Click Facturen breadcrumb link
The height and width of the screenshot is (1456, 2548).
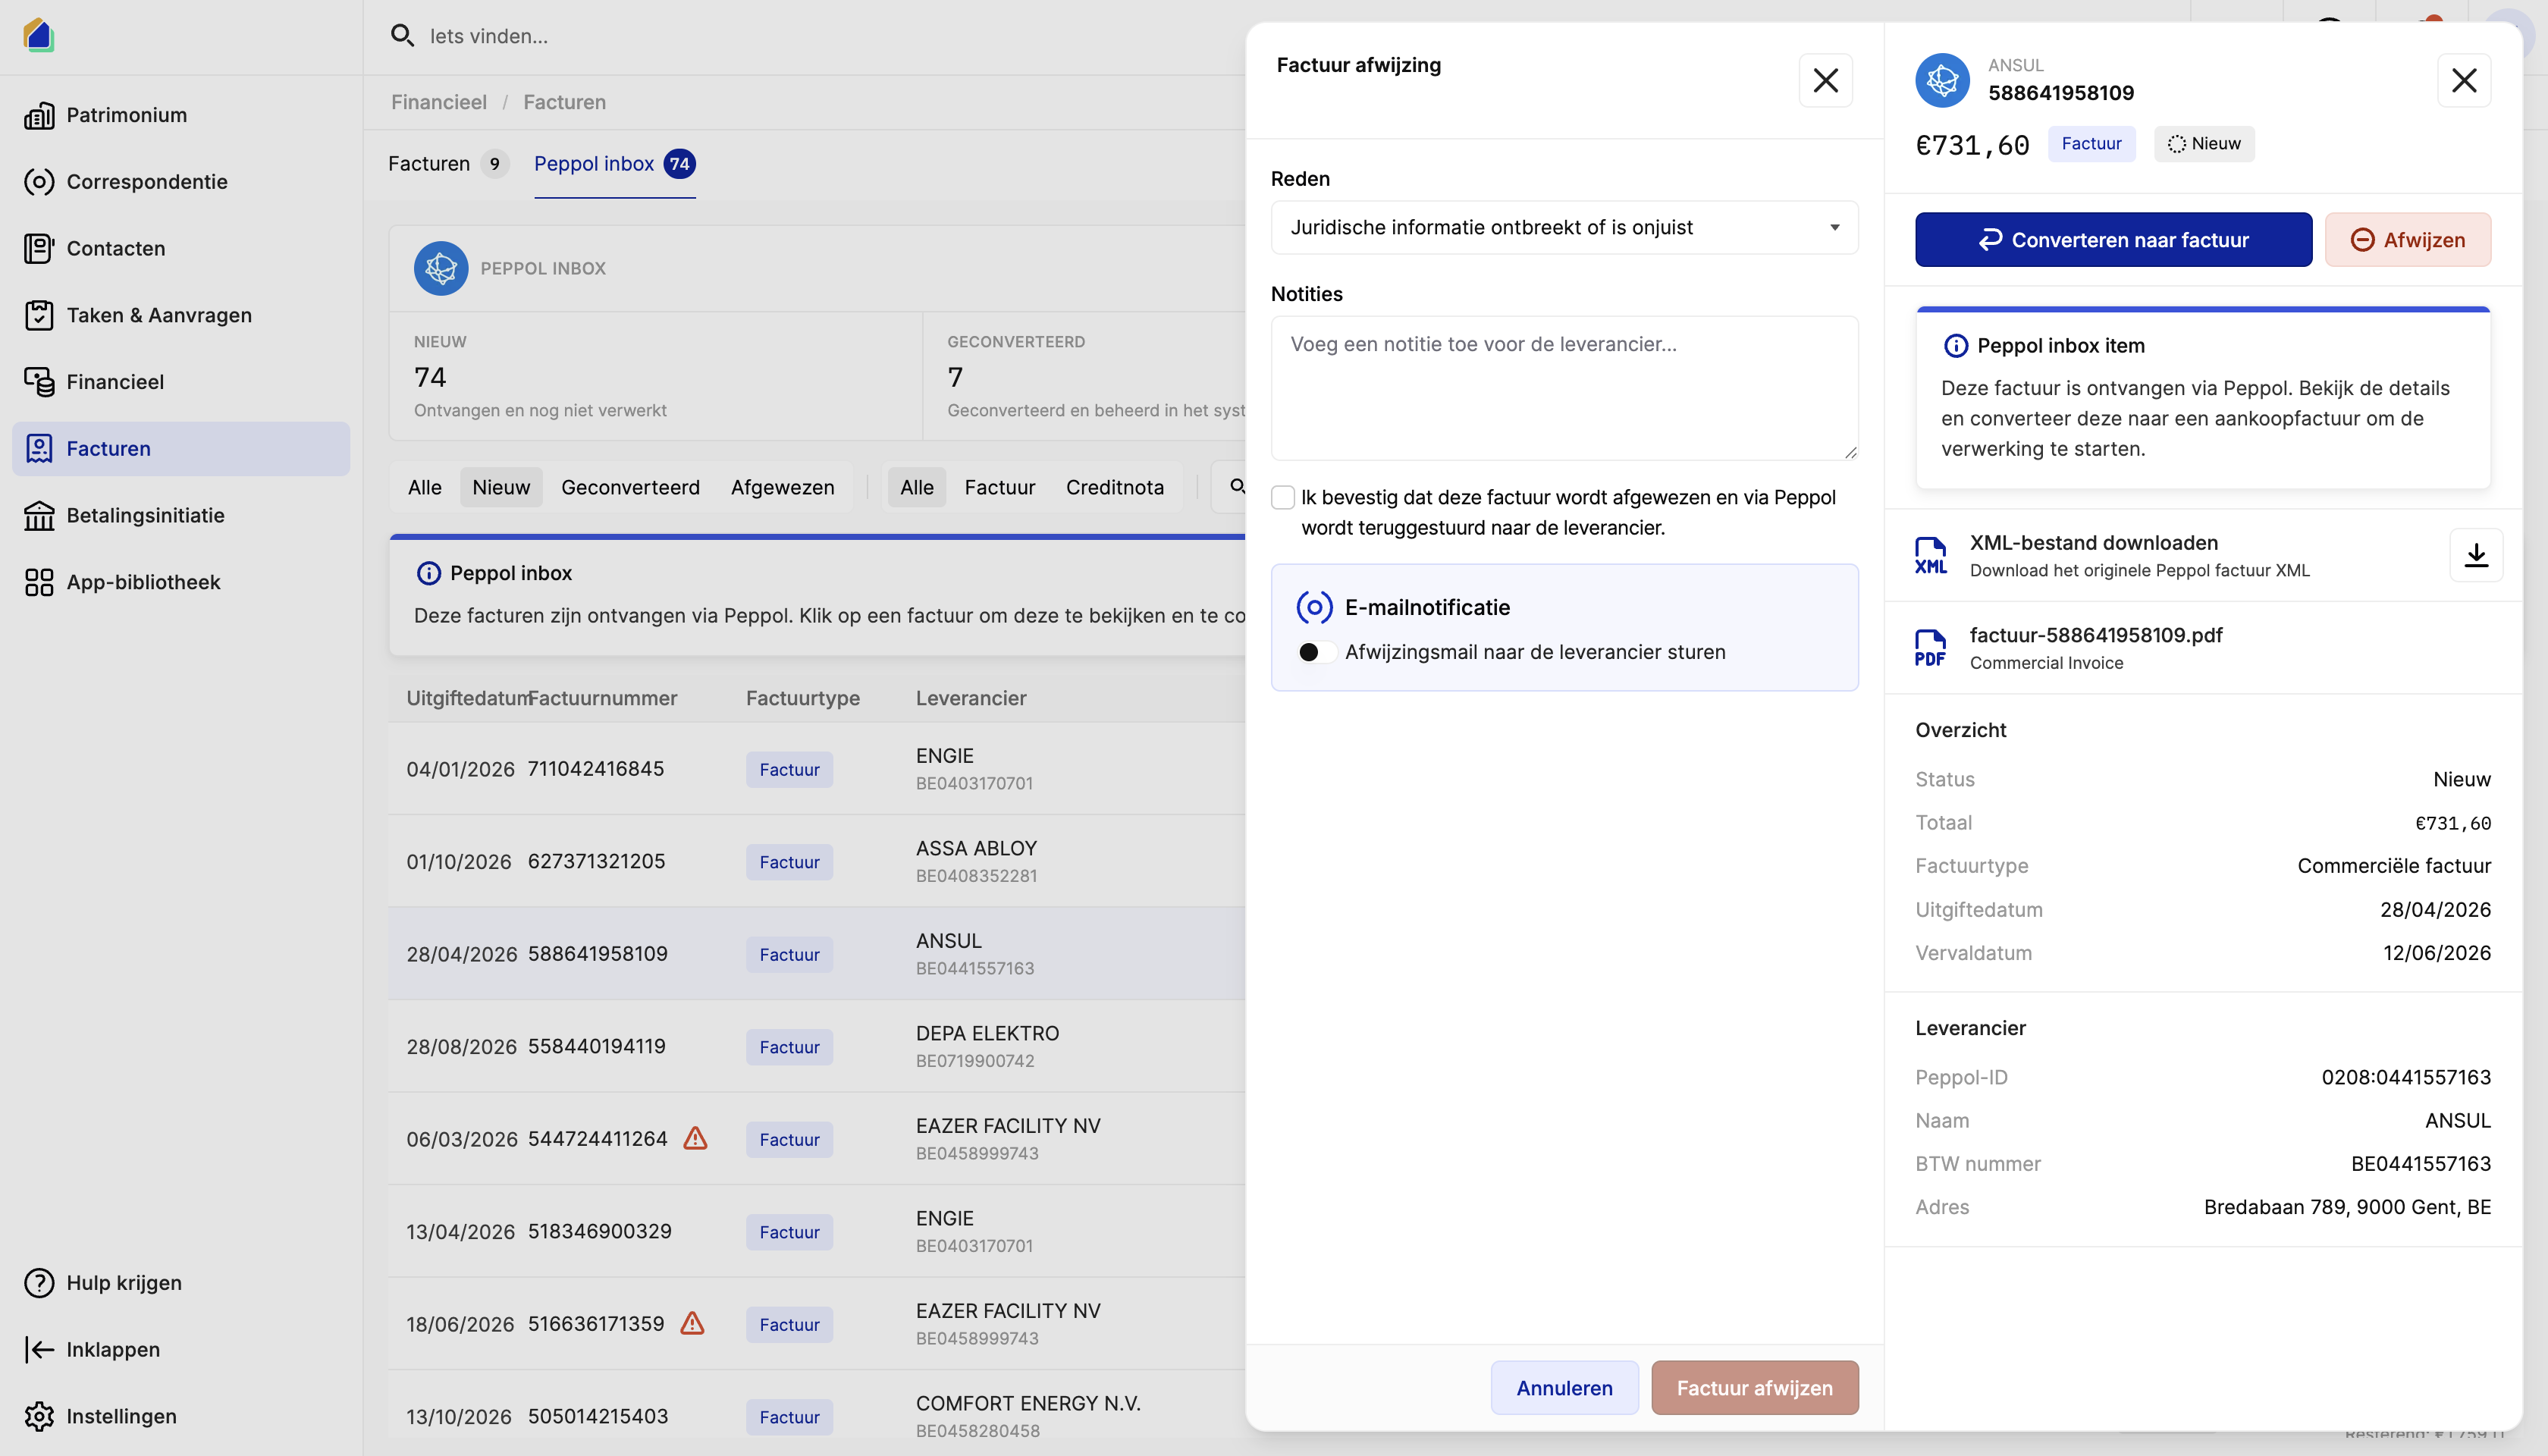click(x=564, y=102)
